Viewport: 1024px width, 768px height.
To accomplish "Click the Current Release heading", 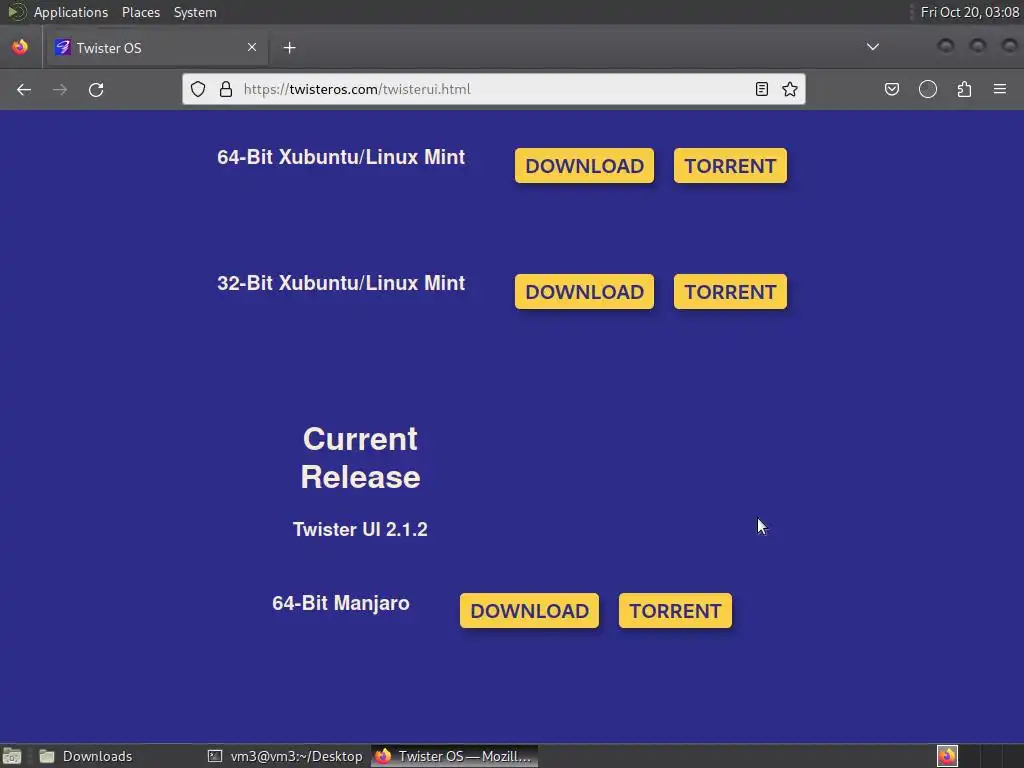I will pos(360,458).
